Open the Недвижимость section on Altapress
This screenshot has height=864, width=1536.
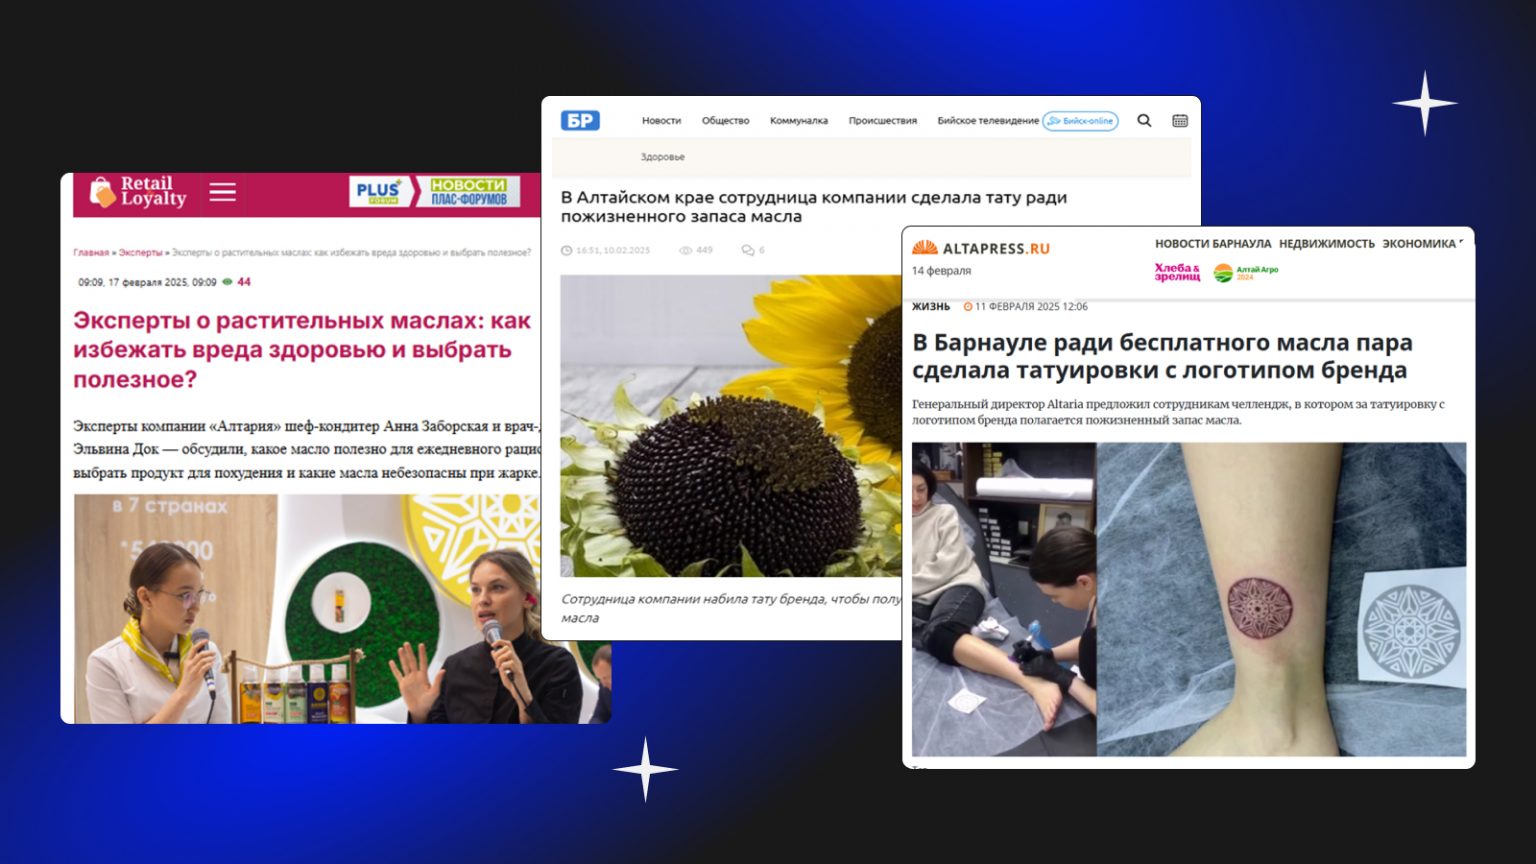click(x=1326, y=244)
